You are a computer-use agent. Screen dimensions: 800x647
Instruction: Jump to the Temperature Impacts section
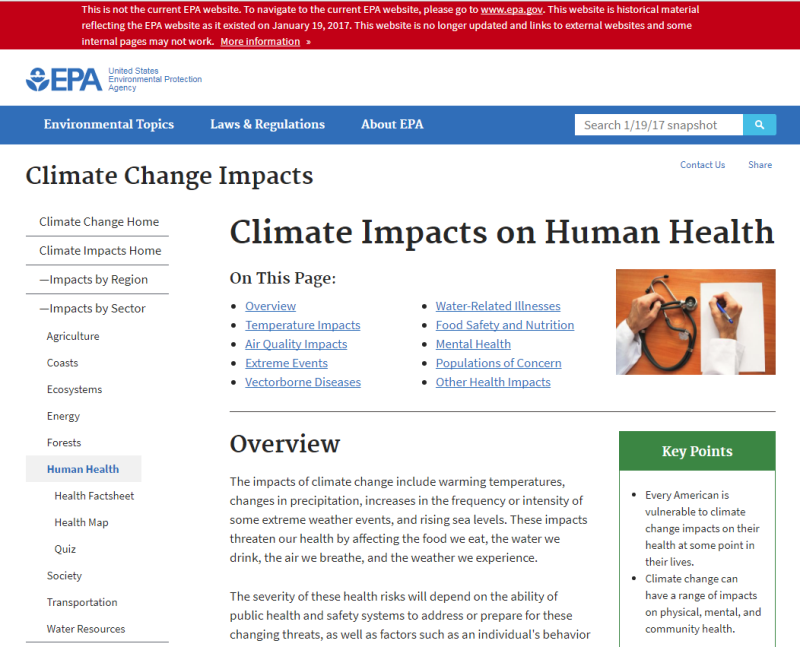coord(302,324)
